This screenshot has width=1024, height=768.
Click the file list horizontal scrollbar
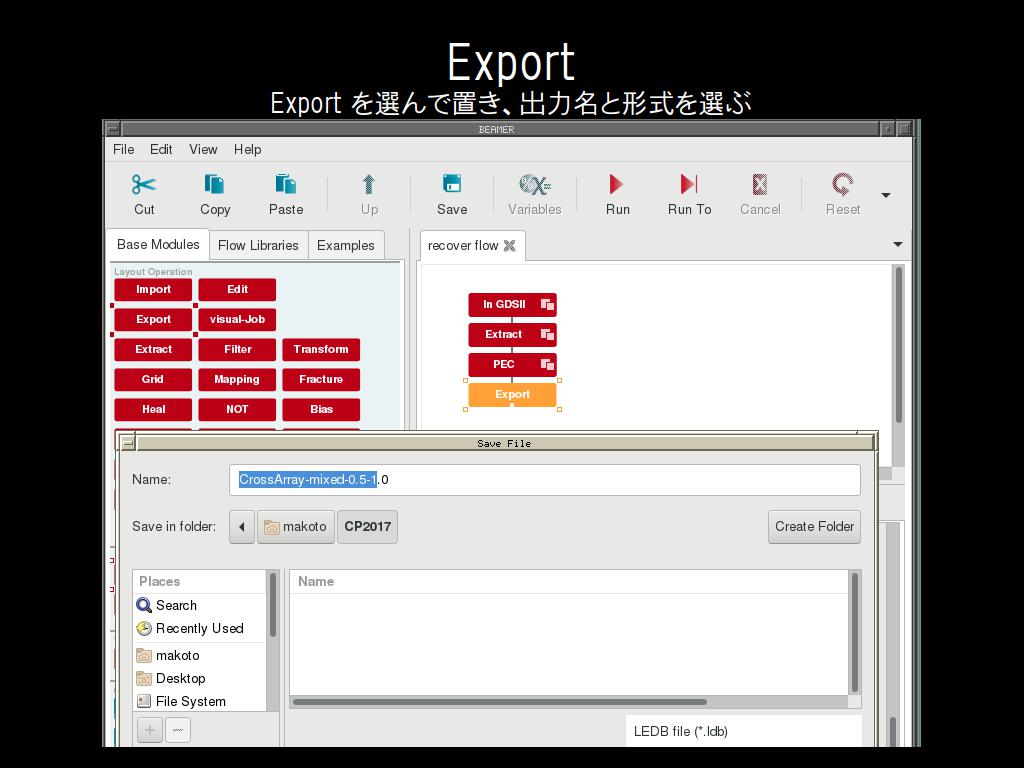coord(500,702)
